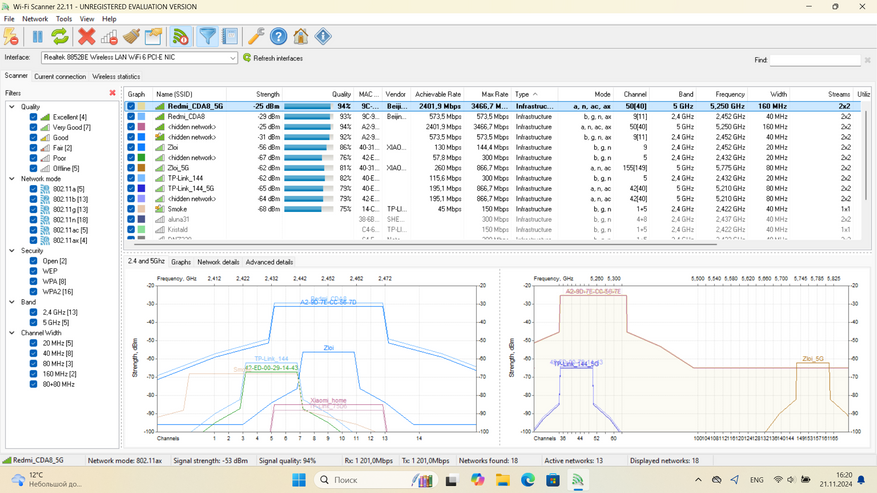
Task: Toggle the funnel filter toolbar icon
Action: pyautogui.click(x=207, y=37)
